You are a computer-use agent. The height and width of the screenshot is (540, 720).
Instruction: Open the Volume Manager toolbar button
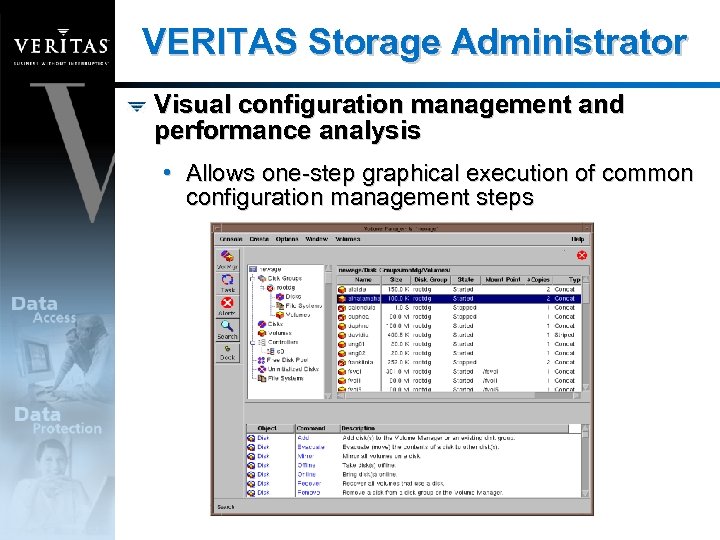click(x=227, y=259)
